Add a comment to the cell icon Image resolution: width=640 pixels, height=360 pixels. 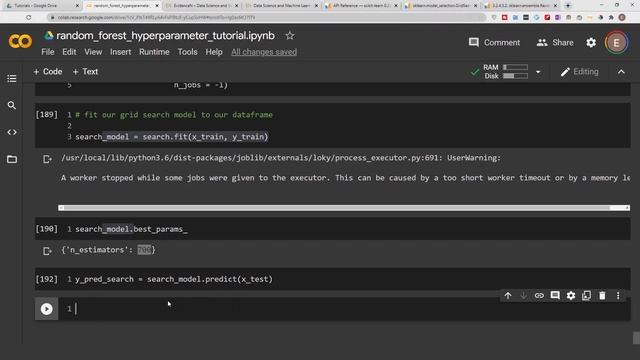click(555, 296)
